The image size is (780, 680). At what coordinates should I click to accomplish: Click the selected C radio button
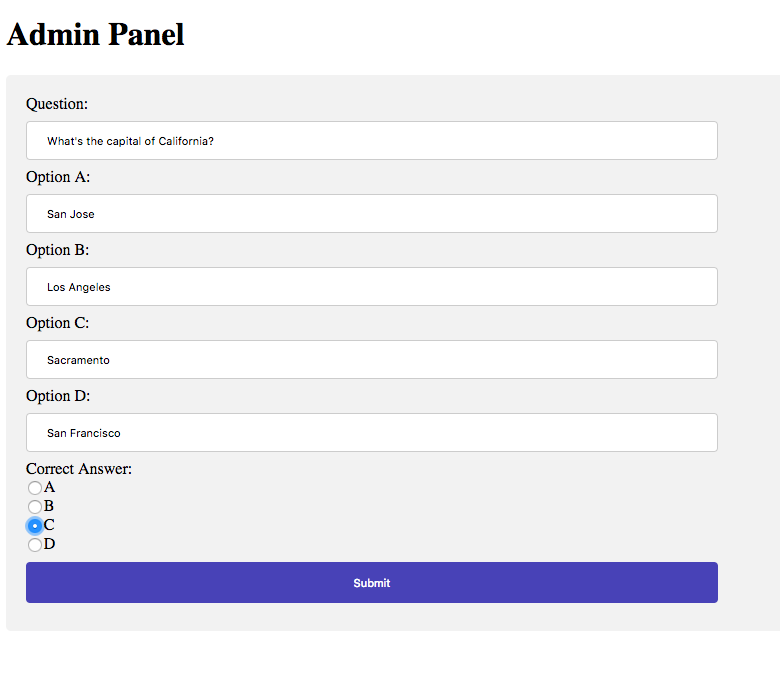pos(35,526)
